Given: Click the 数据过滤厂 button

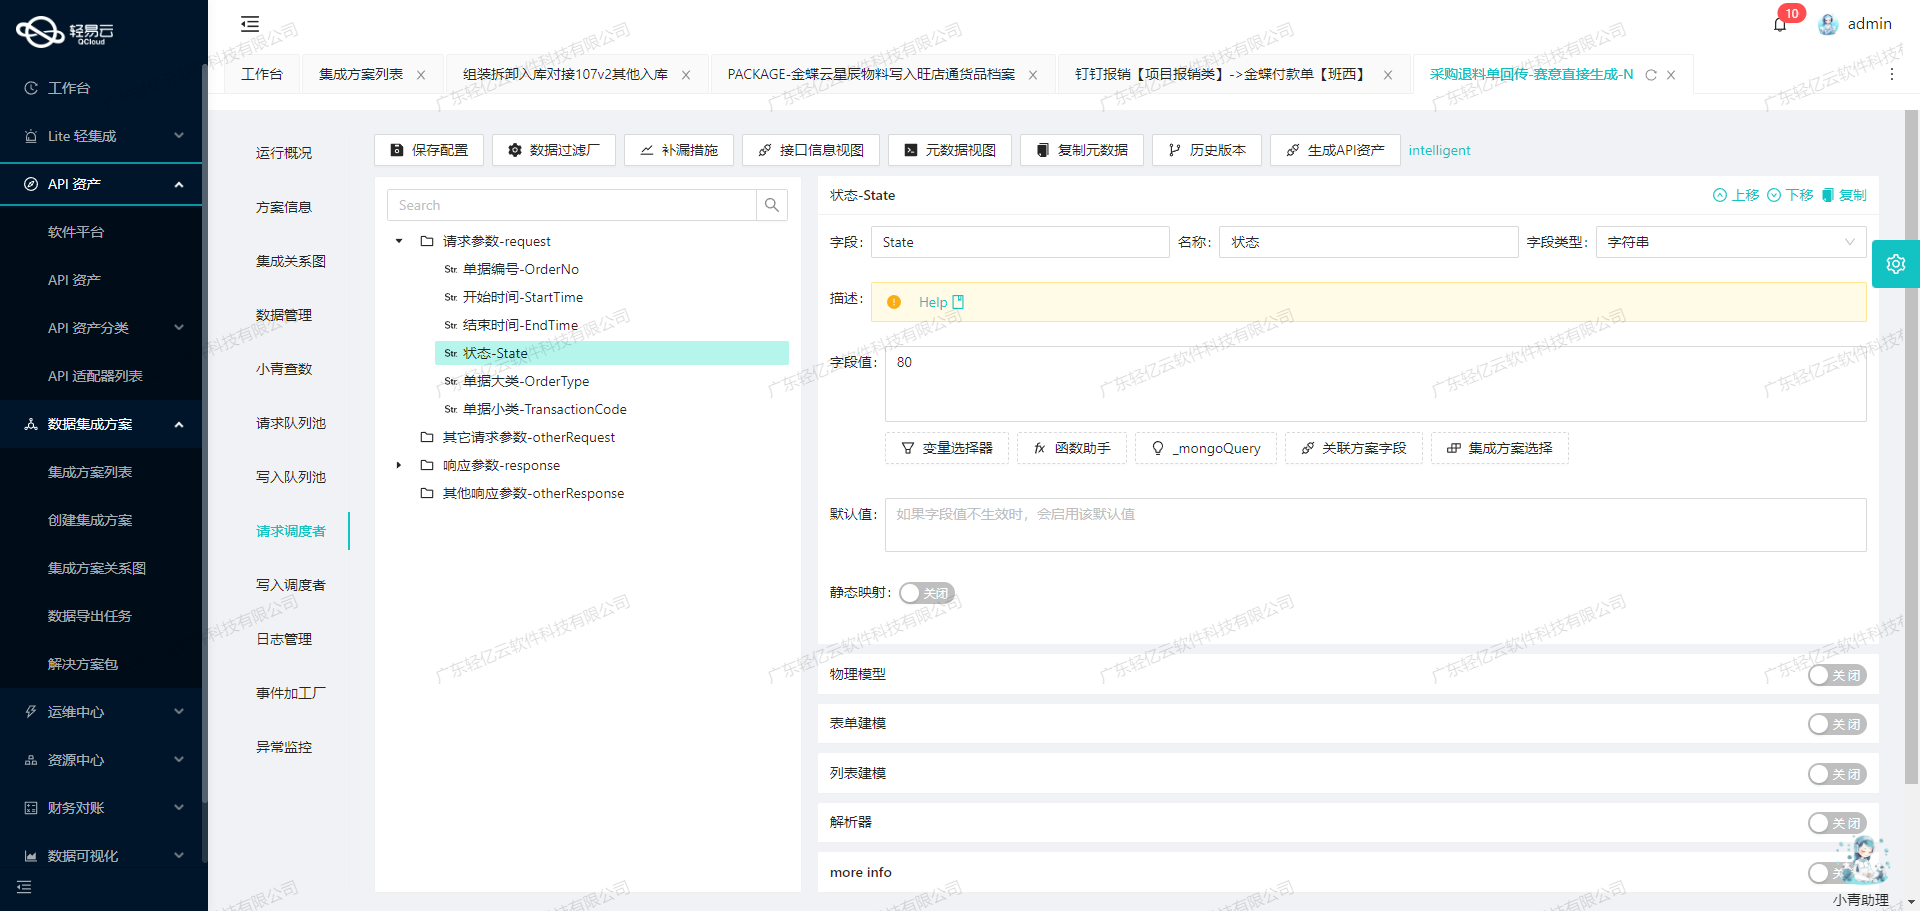Looking at the screenshot, I should (554, 150).
